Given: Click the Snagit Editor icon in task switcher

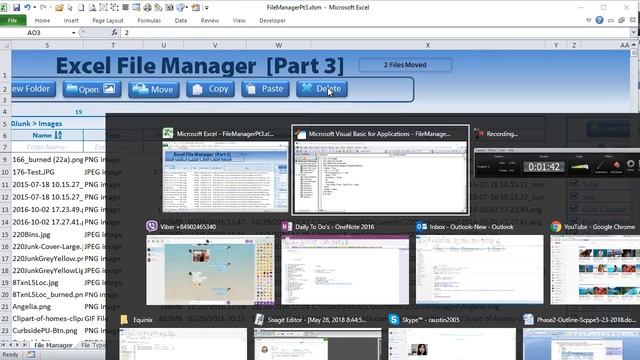Looking at the screenshot, I should (259, 320).
